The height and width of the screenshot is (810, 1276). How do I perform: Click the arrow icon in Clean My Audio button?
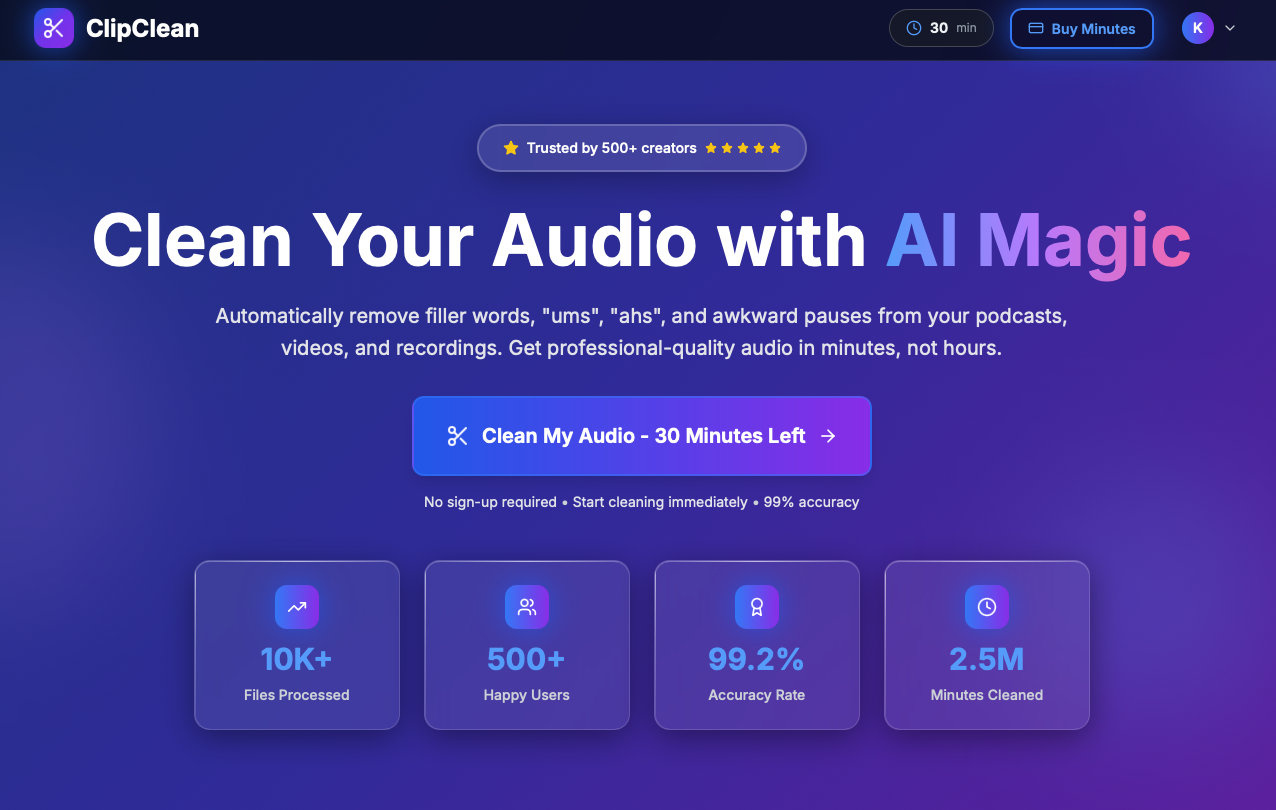click(x=828, y=436)
